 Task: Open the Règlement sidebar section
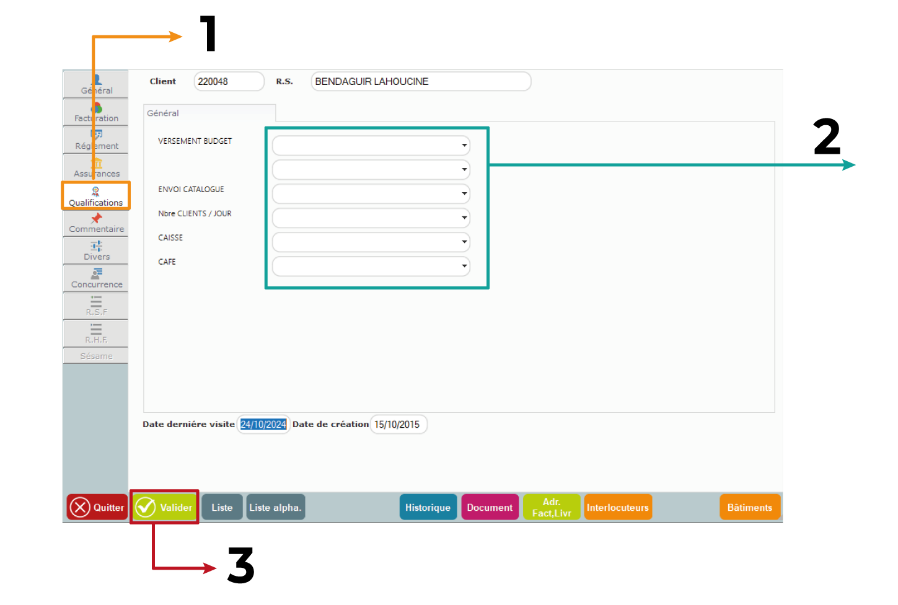[x=96, y=140]
